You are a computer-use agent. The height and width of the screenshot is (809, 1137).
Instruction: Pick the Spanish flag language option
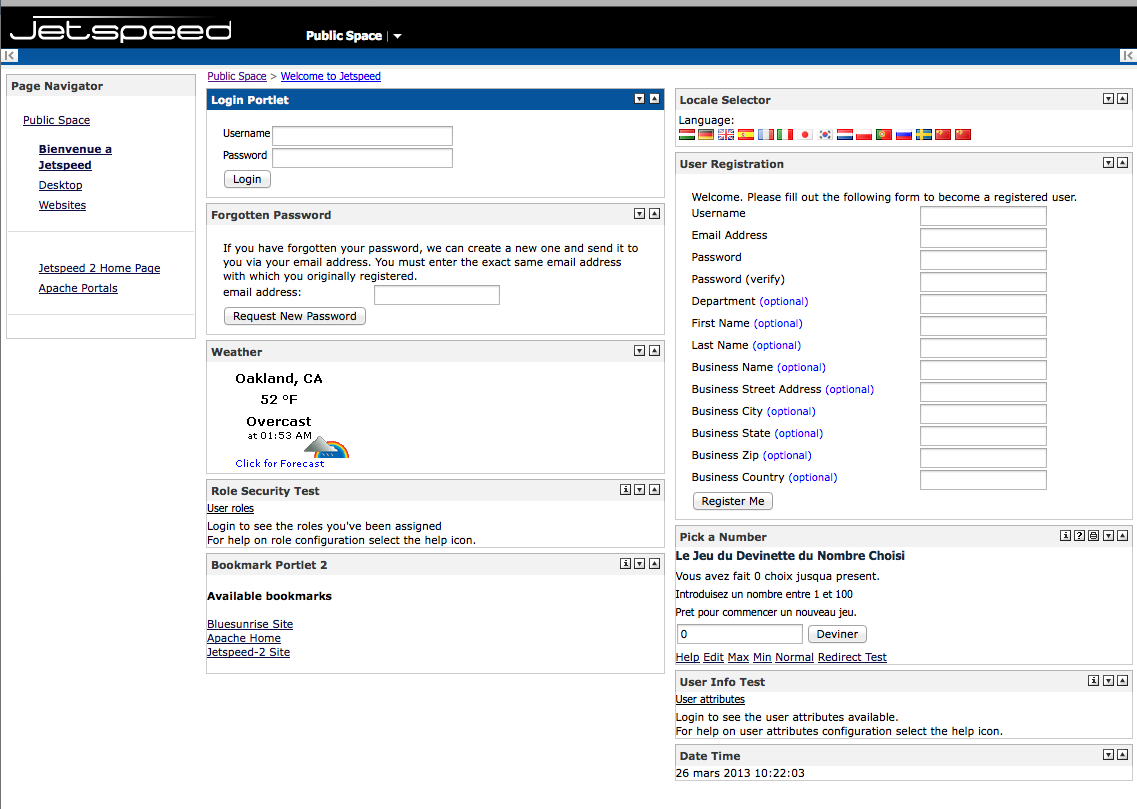[746, 135]
